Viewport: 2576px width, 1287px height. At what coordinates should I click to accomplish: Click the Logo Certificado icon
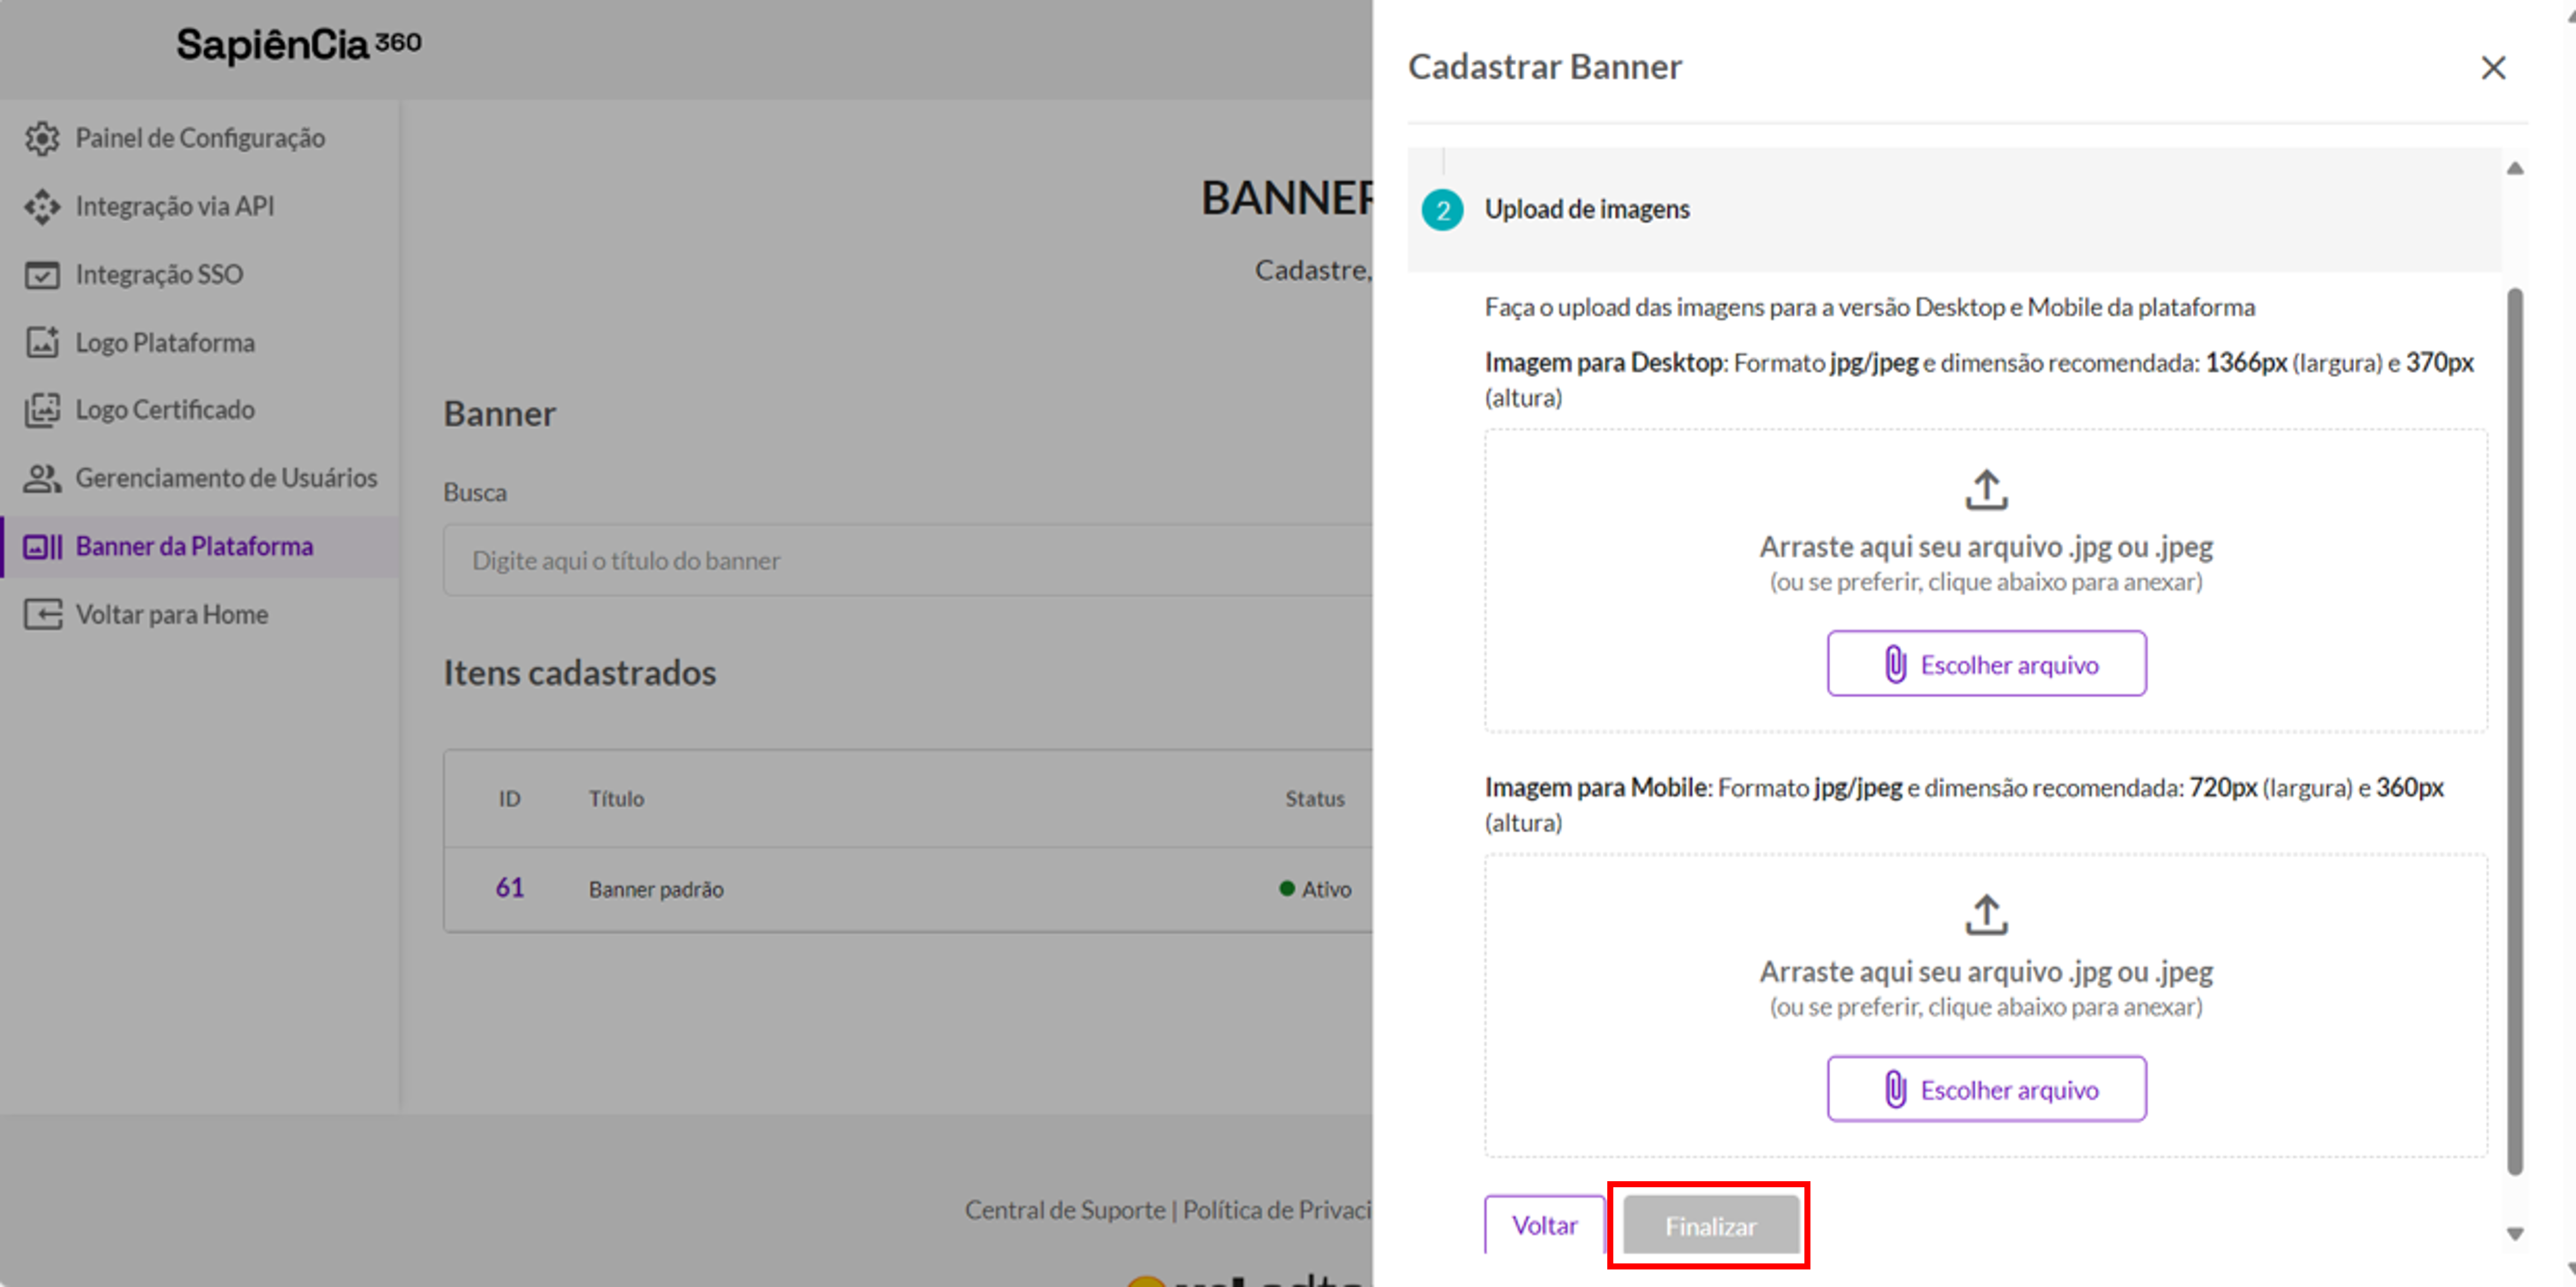(42, 410)
